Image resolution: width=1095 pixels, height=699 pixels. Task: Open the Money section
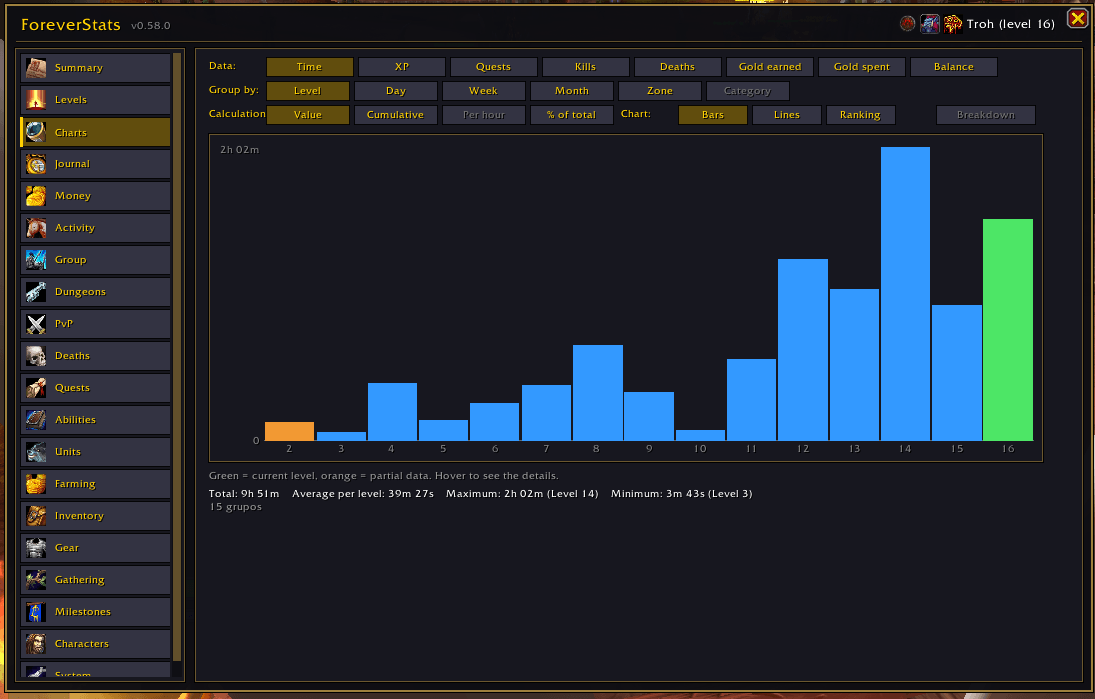tap(96, 196)
